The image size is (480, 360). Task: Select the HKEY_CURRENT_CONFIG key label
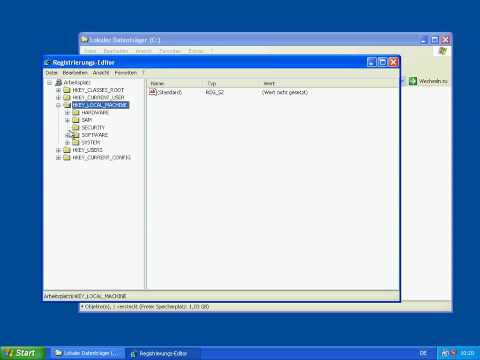(x=102, y=157)
